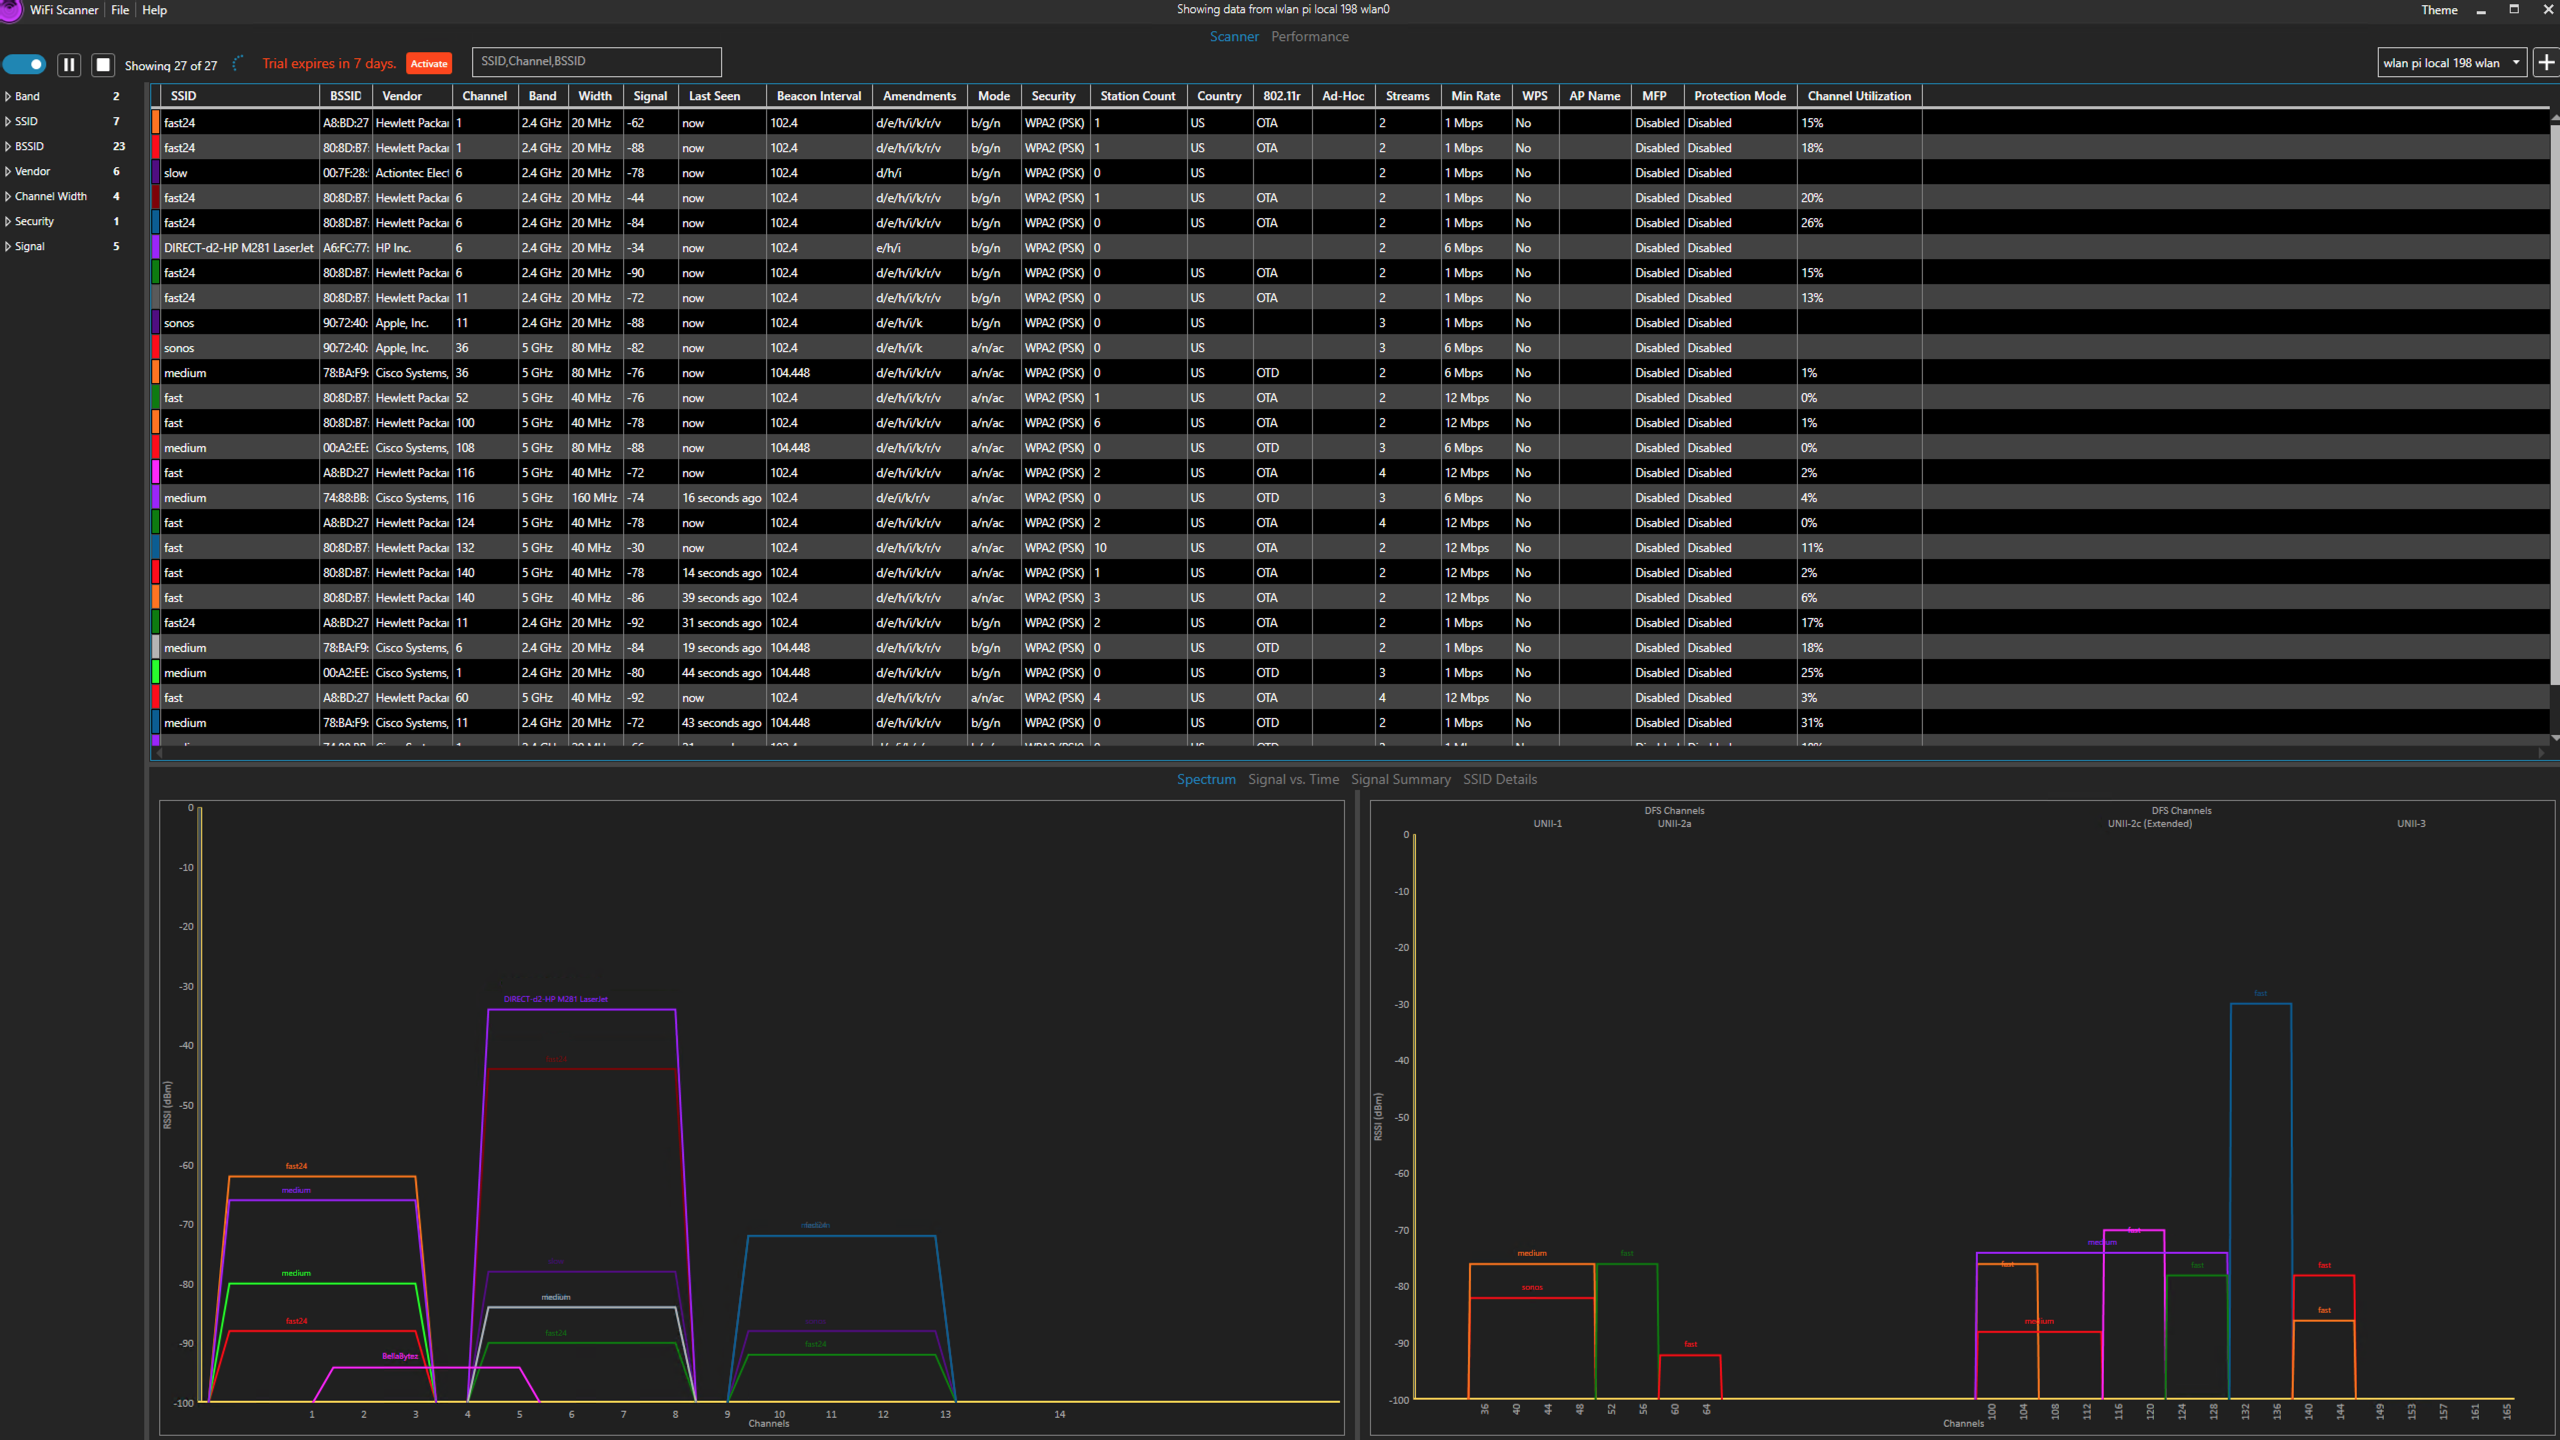Click DIRECT-d2-HP M281 LaserJet label in spectrum chart
This screenshot has height=1440, width=2560.
(x=555, y=999)
